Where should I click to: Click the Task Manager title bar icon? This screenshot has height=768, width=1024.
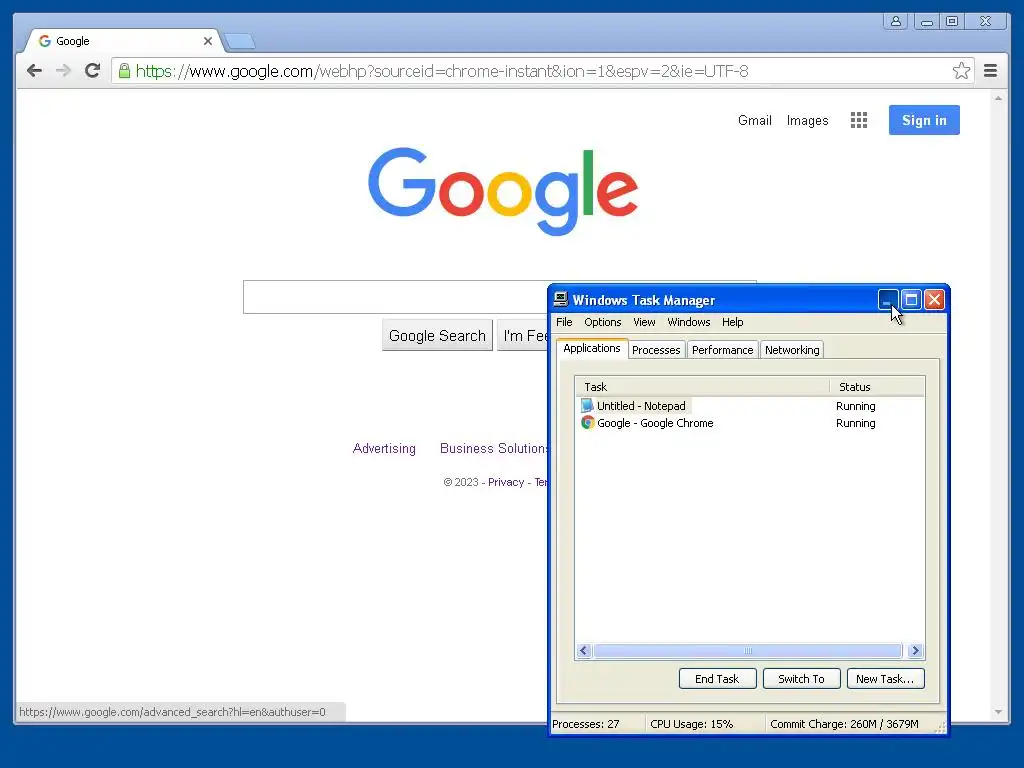pos(560,300)
